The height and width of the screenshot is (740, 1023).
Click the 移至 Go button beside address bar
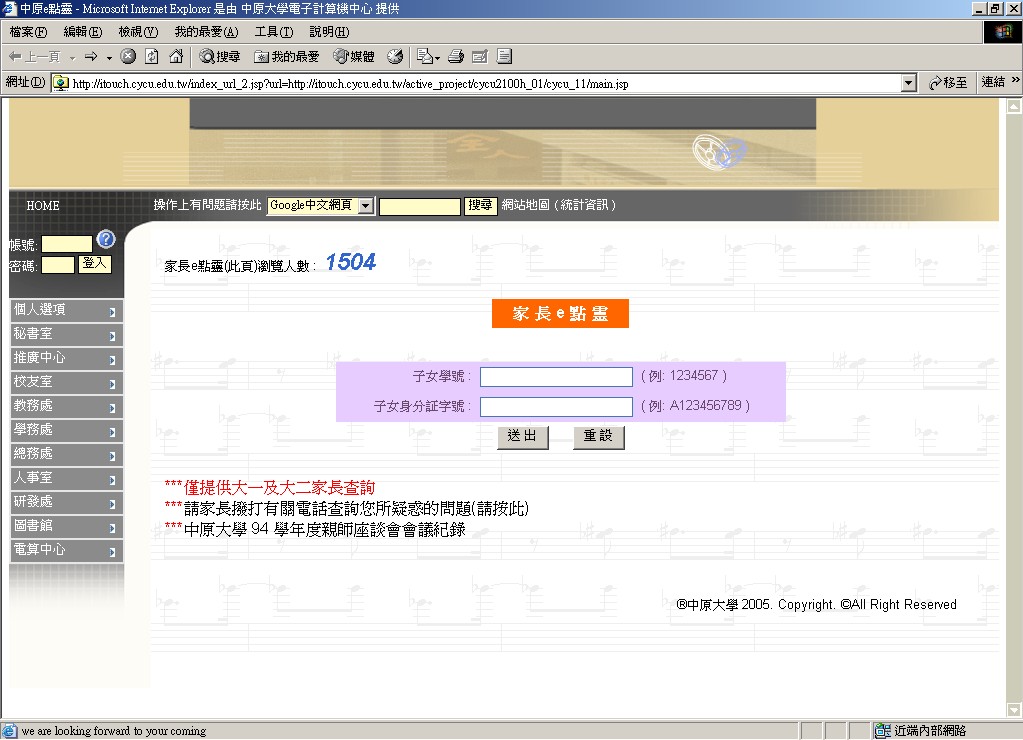point(947,83)
